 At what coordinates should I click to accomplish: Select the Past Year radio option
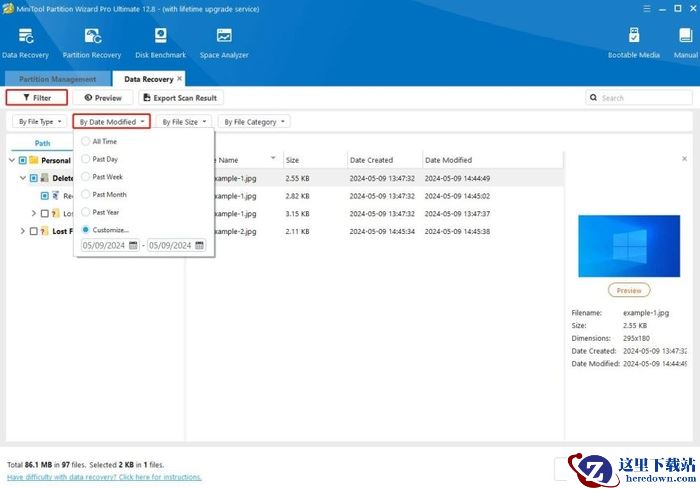(86, 212)
